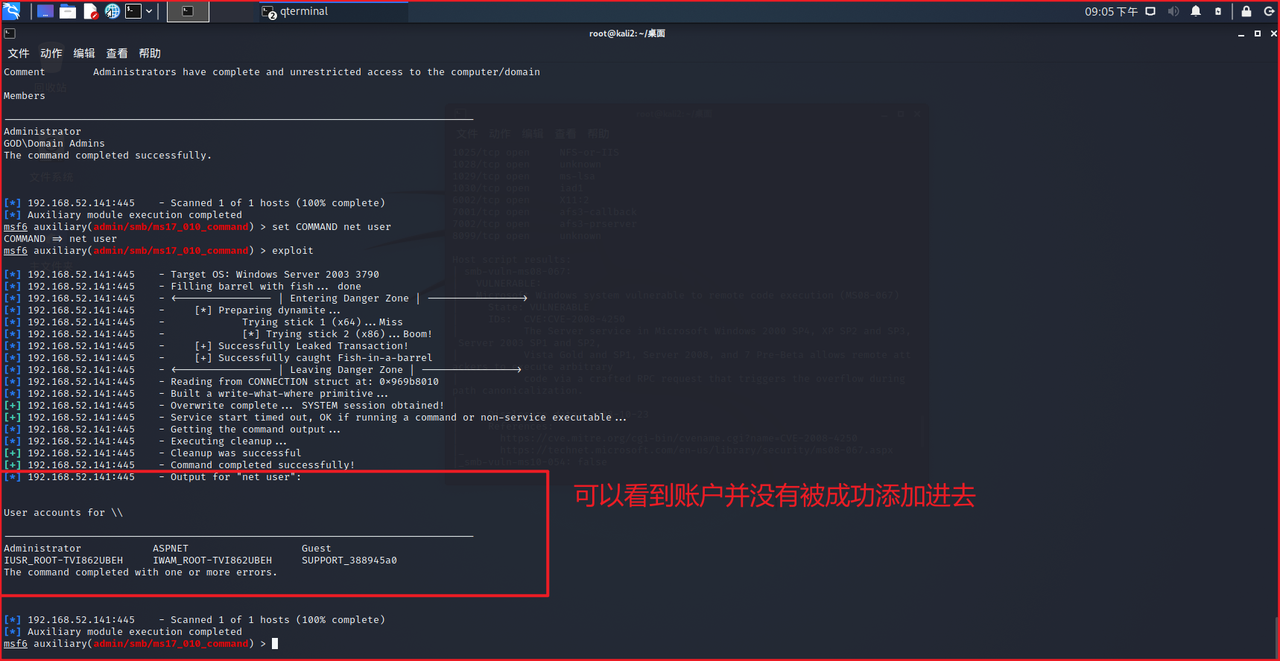Click 'Target OS: Windows Server 2003 3790' line
This screenshot has width=1280, height=661.
coord(275,274)
